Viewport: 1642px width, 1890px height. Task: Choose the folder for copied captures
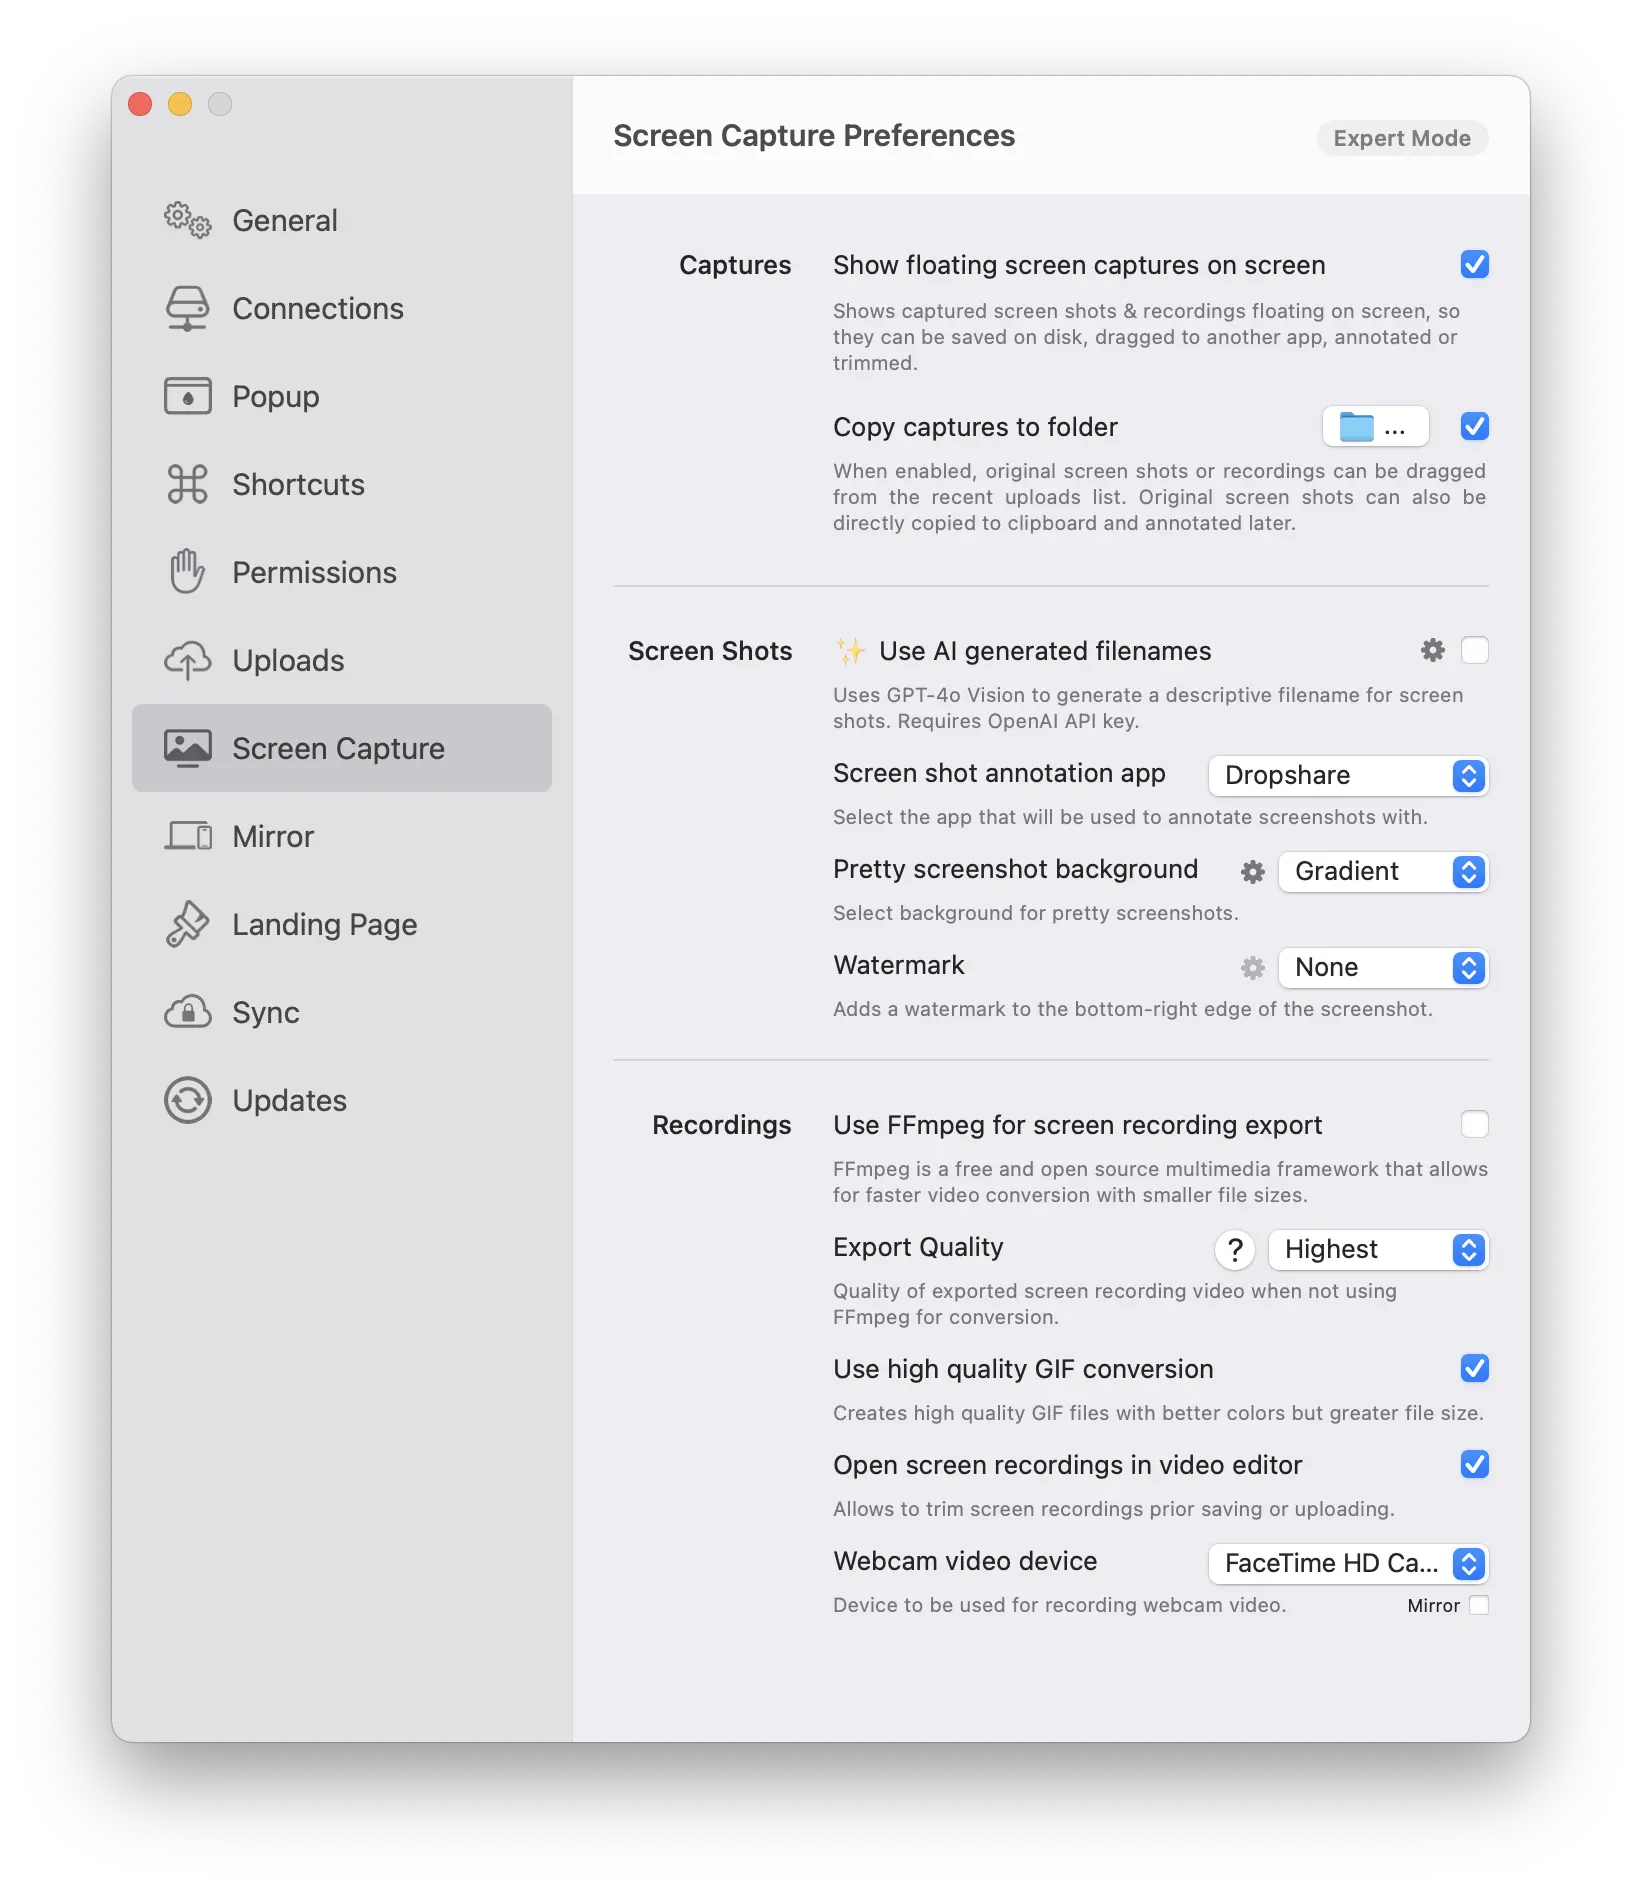pyautogui.click(x=1374, y=427)
